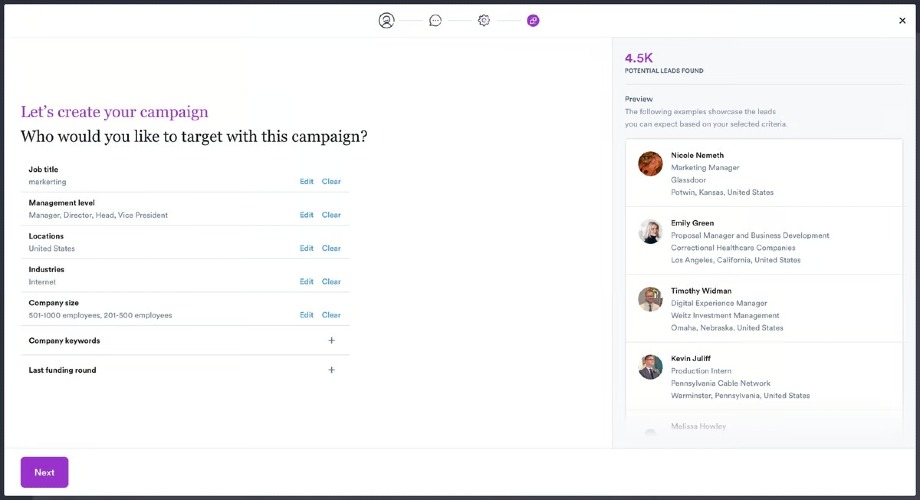Image resolution: width=920 pixels, height=500 pixels.
Task: Click the profile step icon in wizard
Action: (386, 21)
